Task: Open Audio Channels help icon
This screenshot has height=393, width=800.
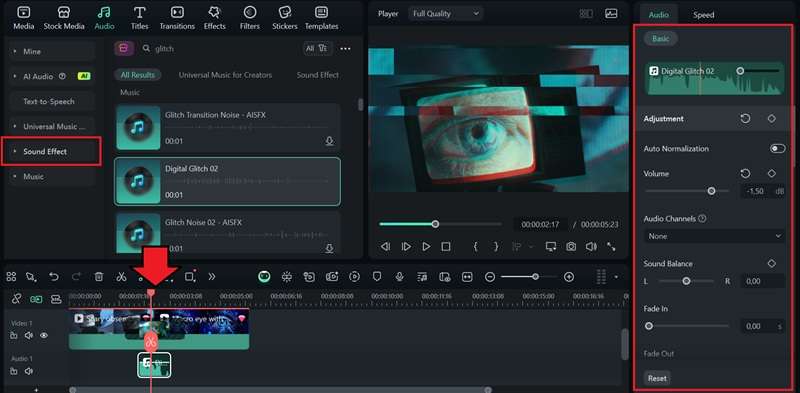Action: point(703,218)
